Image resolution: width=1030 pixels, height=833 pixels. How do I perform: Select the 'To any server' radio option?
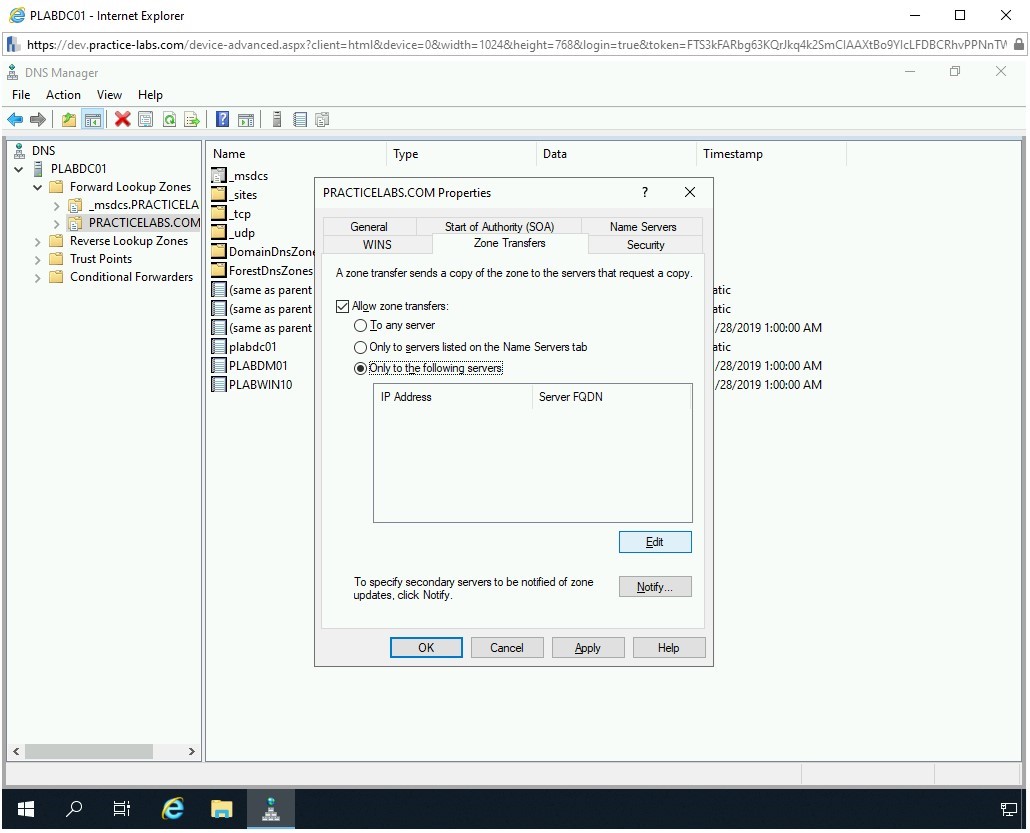(361, 326)
